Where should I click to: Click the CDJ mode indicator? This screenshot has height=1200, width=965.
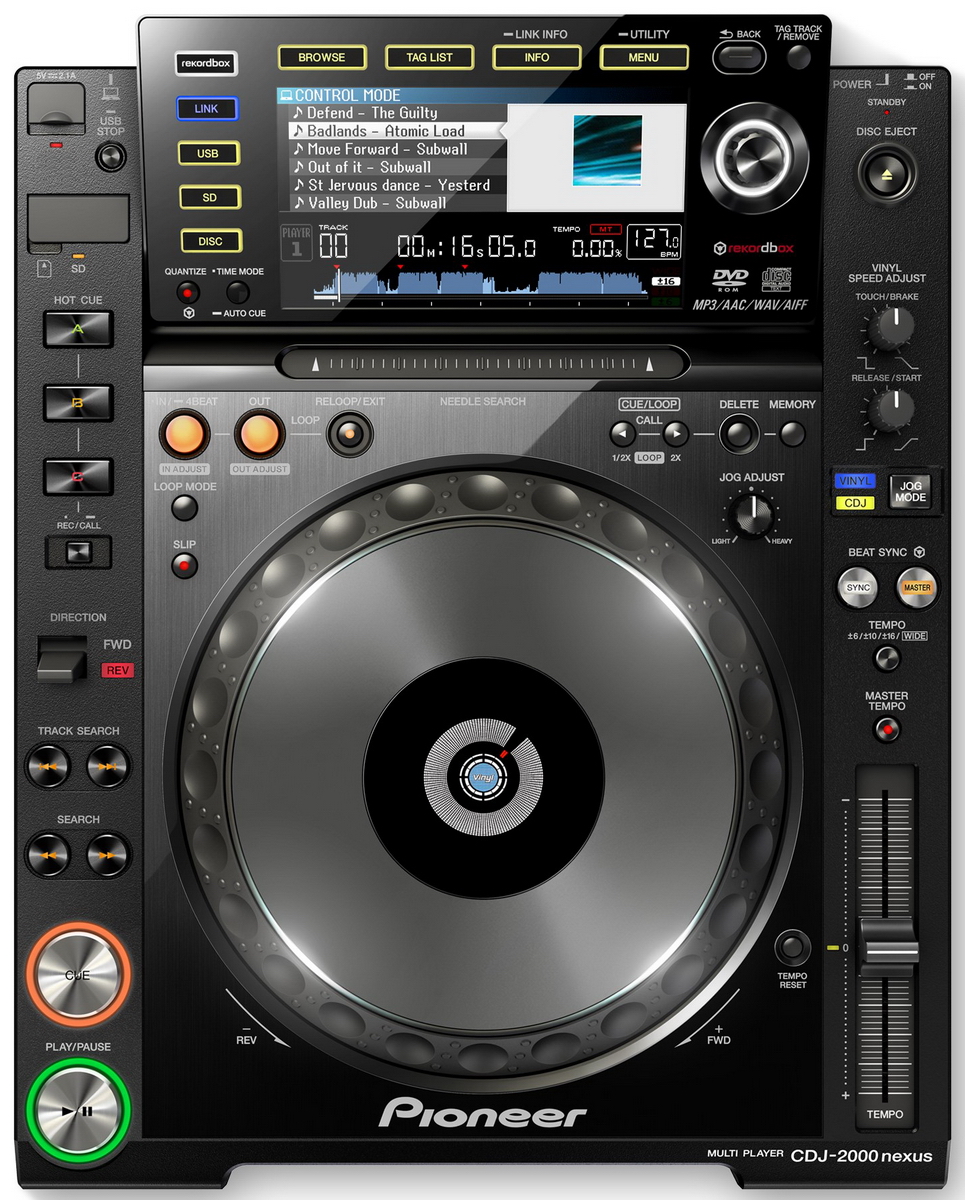coord(855,503)
